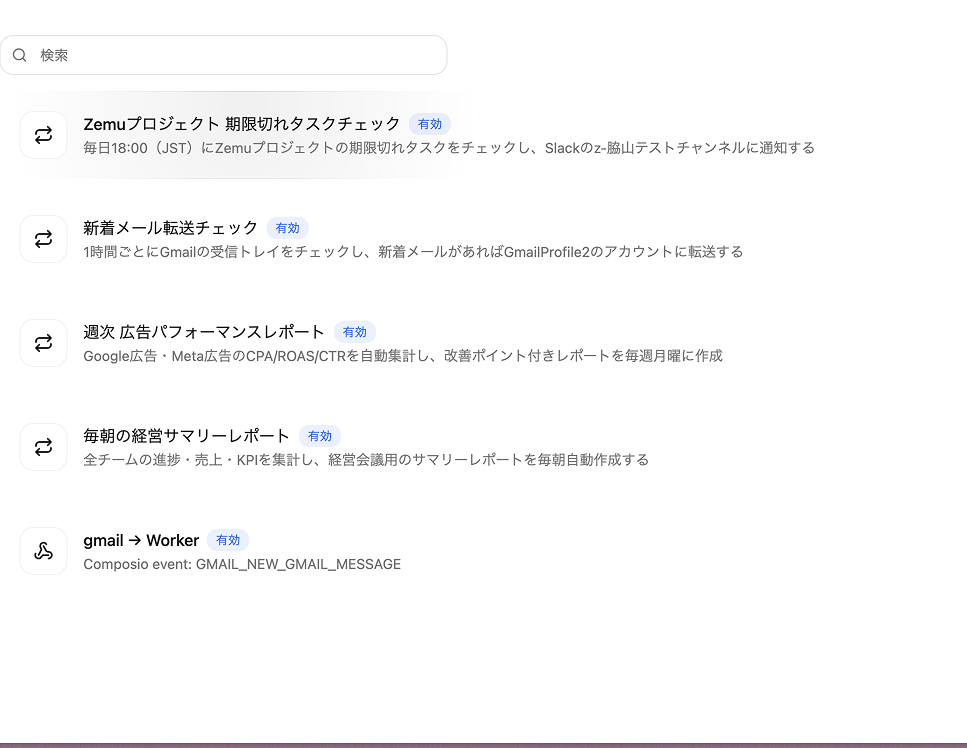Click loop icon beside 週次 広告パフォーマンスレポート

click(x=43, y=343)
